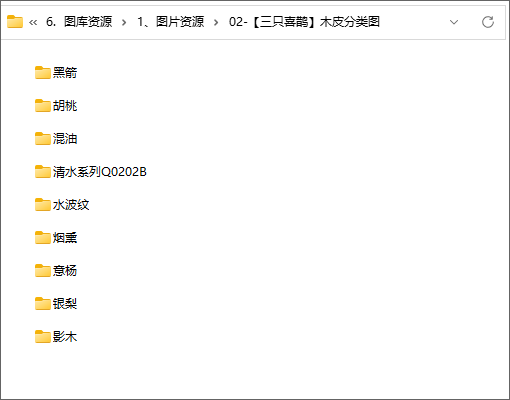Expand the chevron after 1、图片资源
Screen dimensions: 510x400
click(x=216, y=22)
